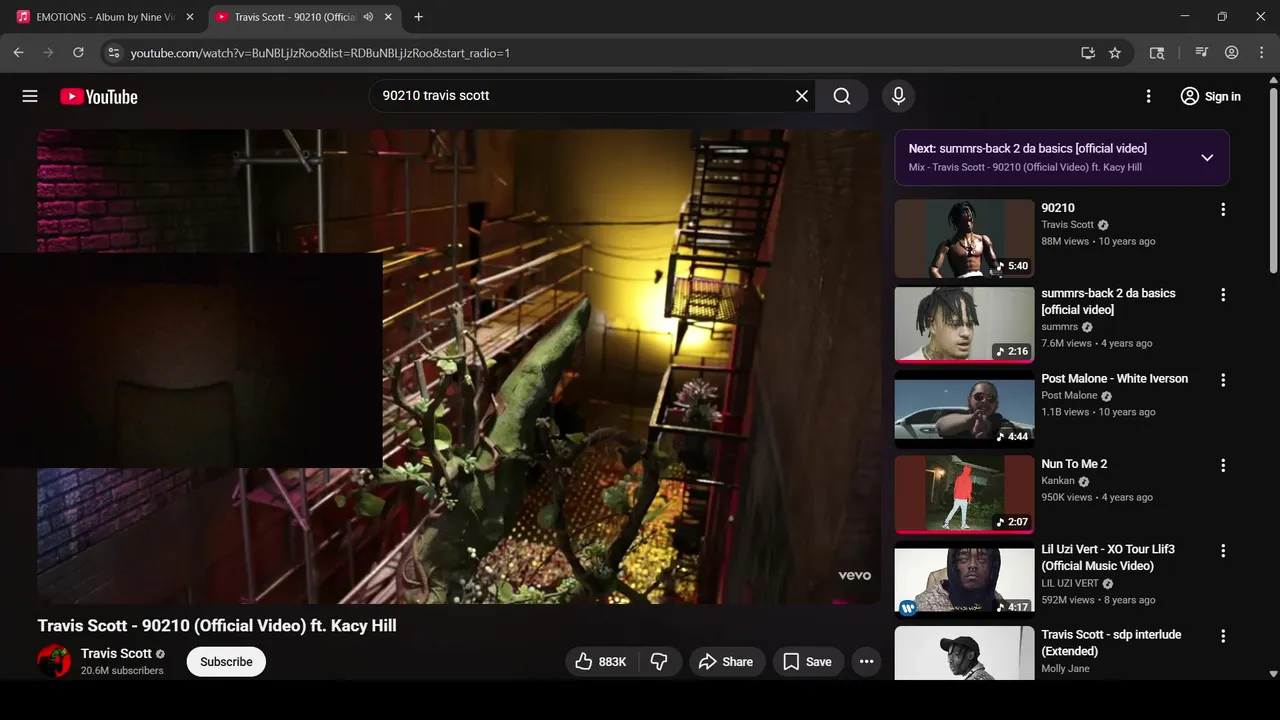This screenshot has width=1280, height=720.
Task: Open options for Post Malone White Iverson
Action: 1222,380
